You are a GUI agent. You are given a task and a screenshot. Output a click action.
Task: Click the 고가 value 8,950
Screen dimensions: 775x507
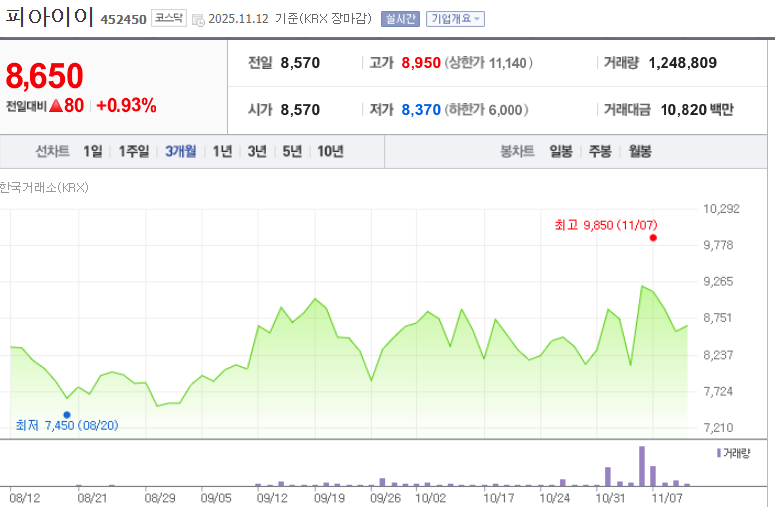pyautogui.click(x=421, y=63)
